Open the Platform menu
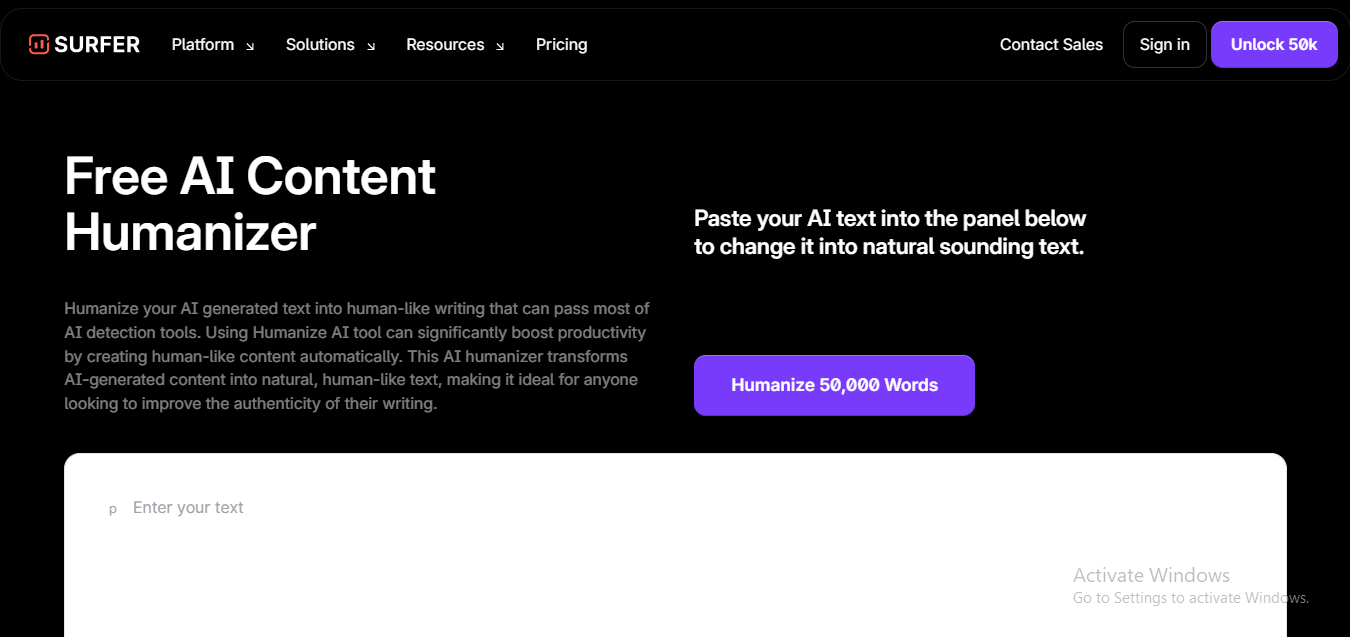Viewport: 1350px width, 637px height. pos(202,45)
